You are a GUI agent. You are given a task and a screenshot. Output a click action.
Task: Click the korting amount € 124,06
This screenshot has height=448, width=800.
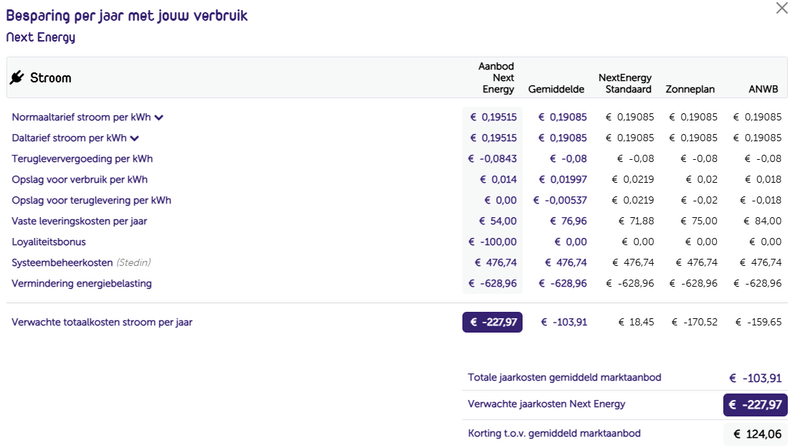pyautogui.click(x=757, y=434)
